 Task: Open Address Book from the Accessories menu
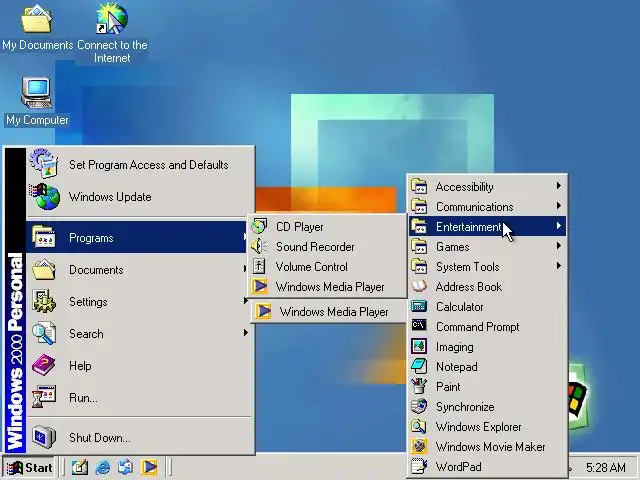[487, 287]
